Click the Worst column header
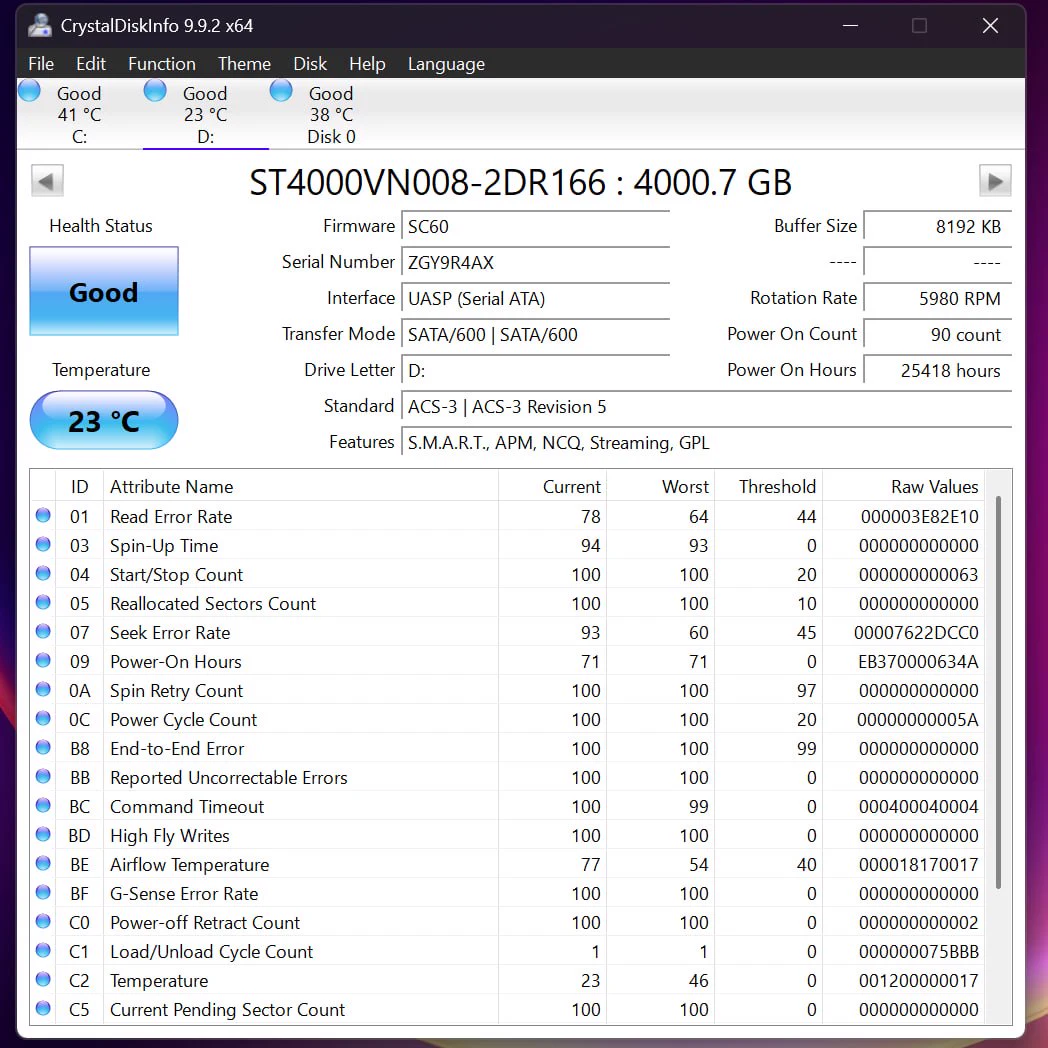The image size is (1048, 1048). click(660, 487)
